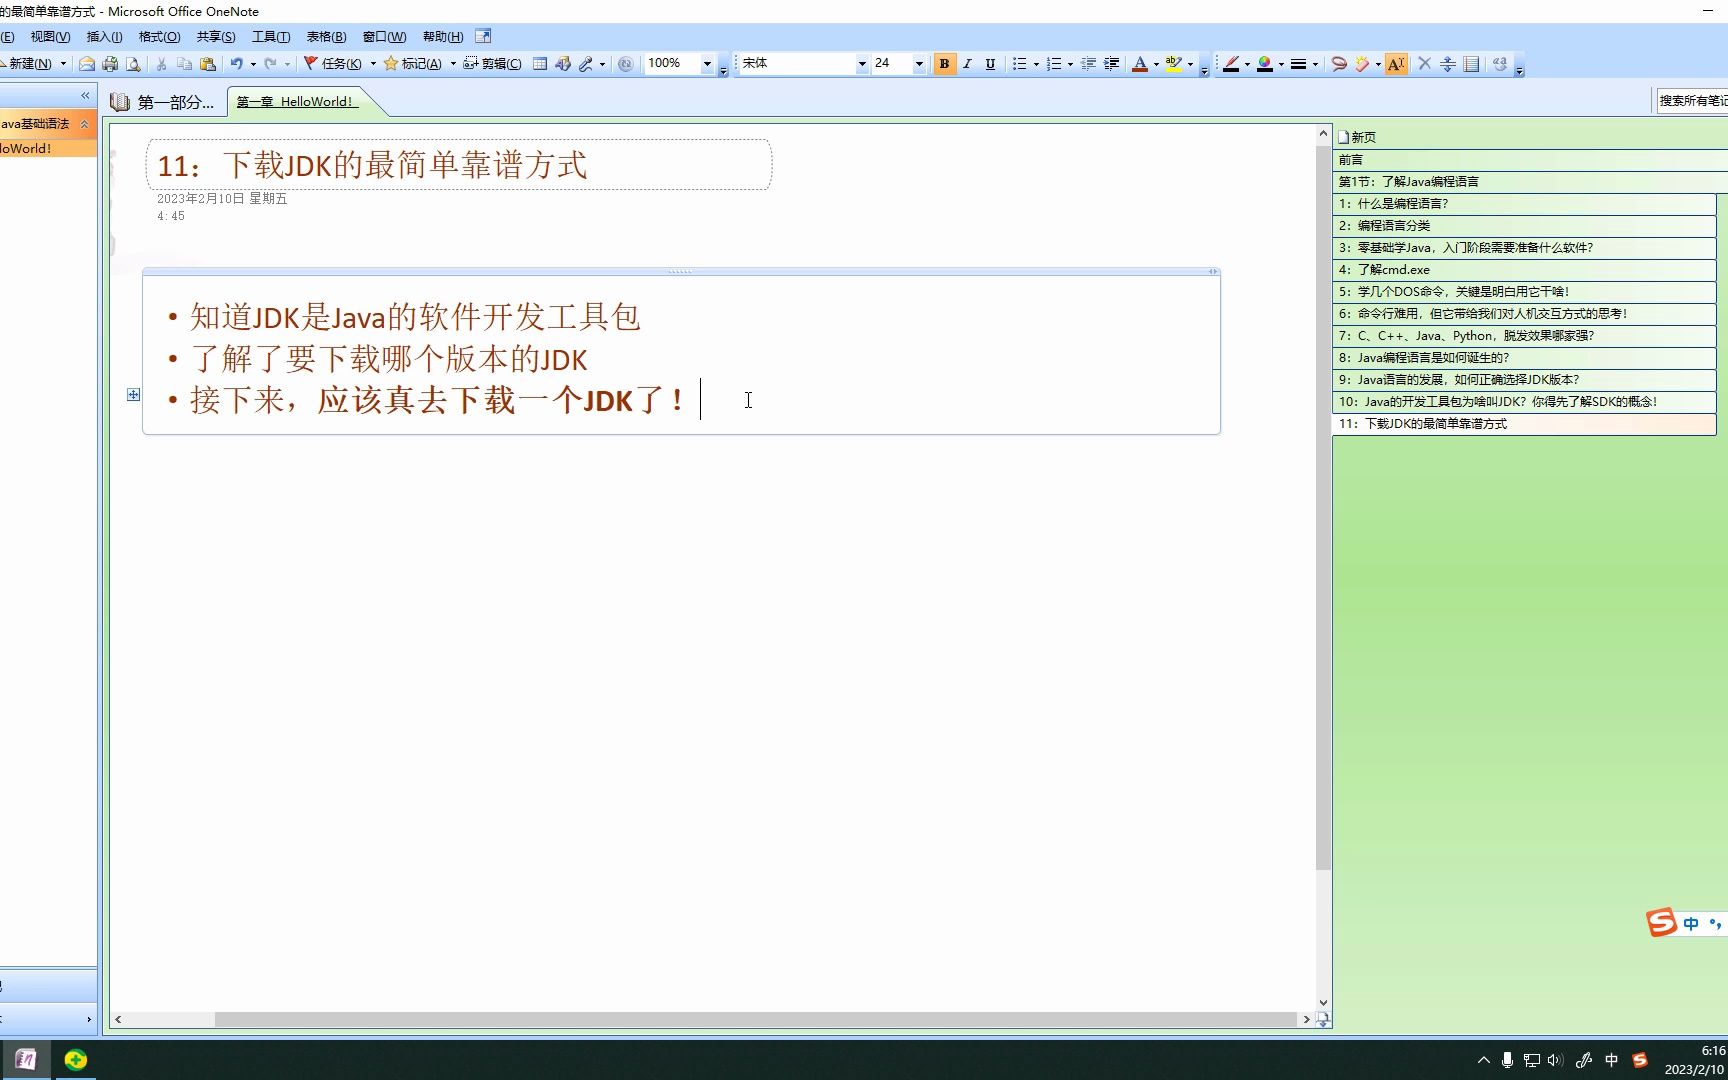Click the search all notebooks field
This screenshot has height=1080, width=1728.
pos(1692,101)
